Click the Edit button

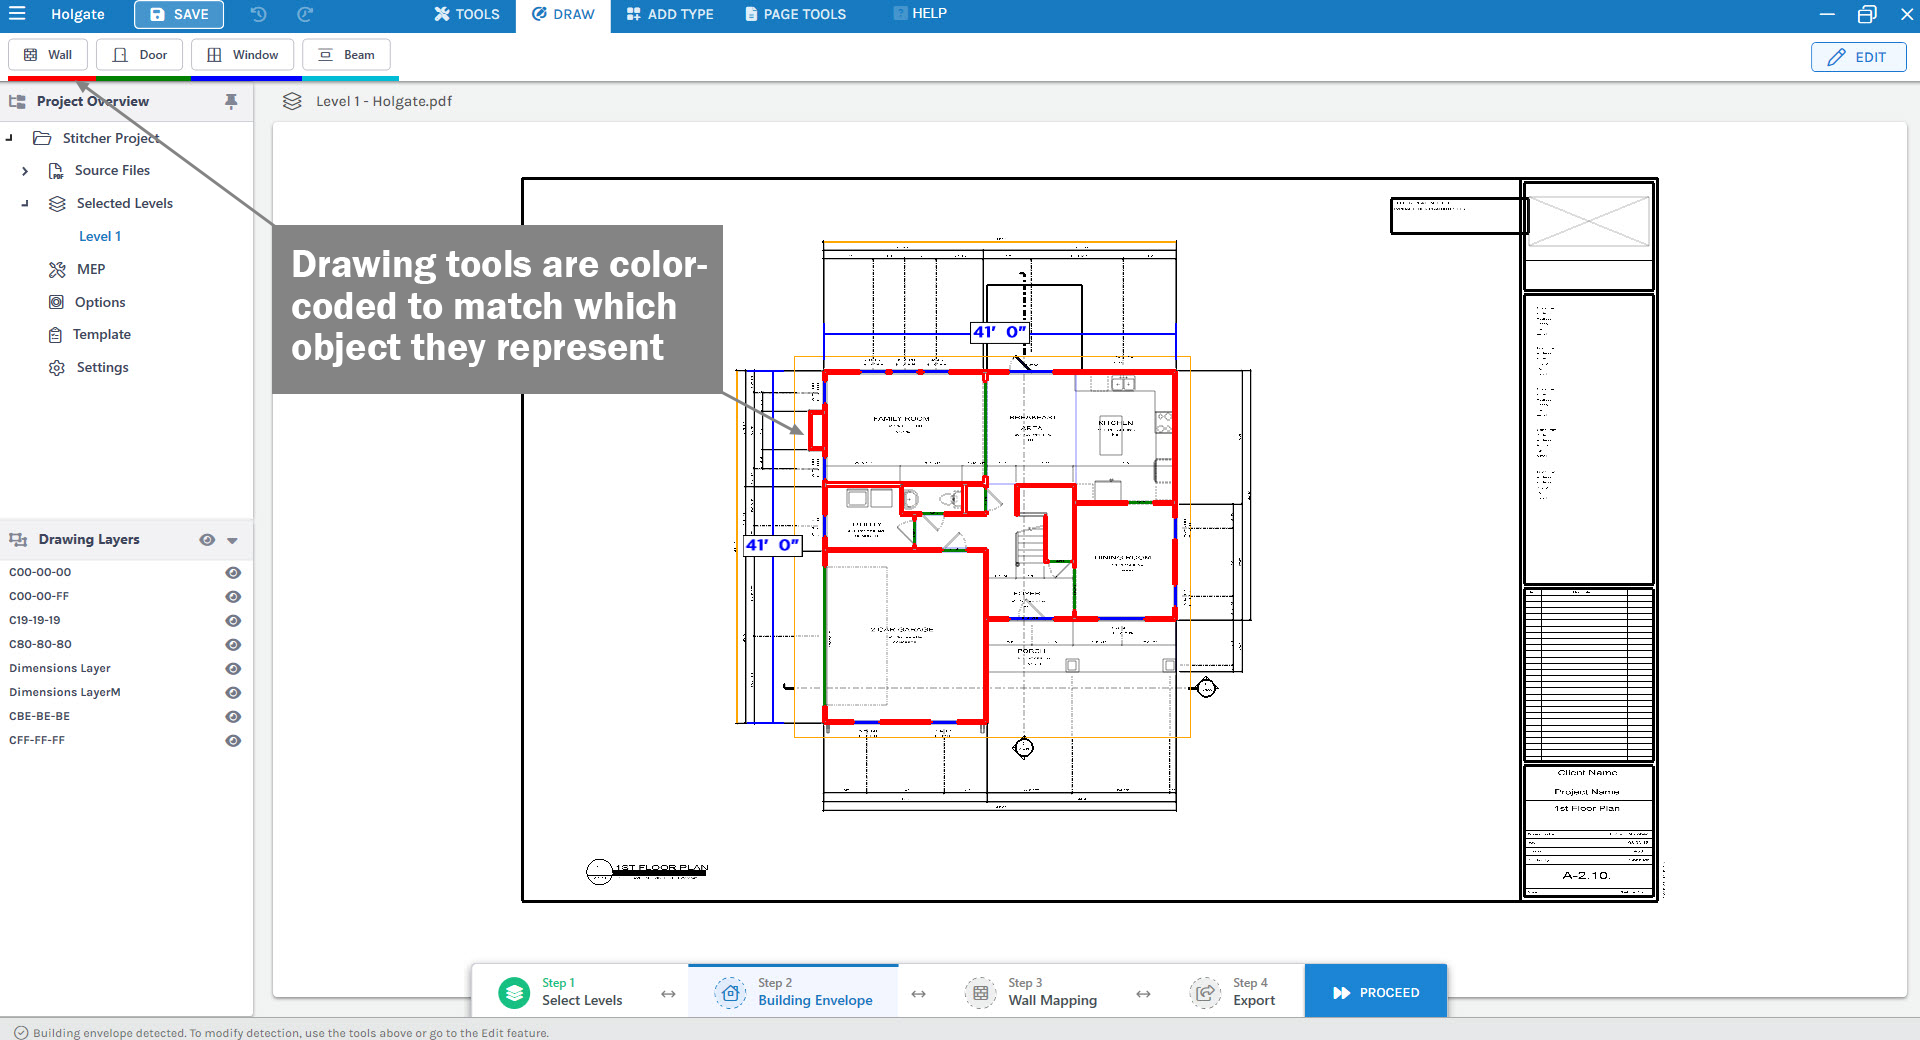pos(1858,57)
